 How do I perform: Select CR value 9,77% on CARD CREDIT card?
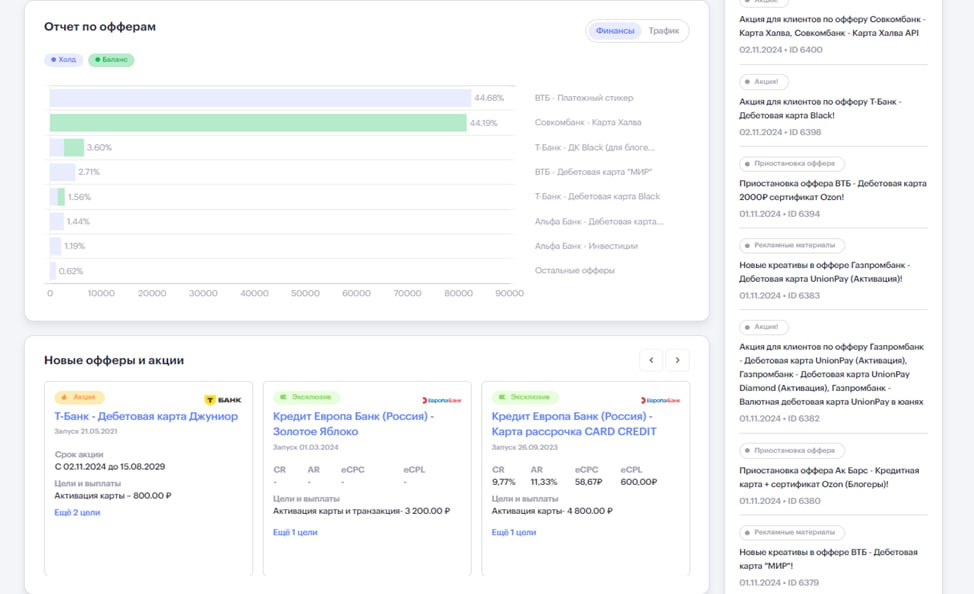tap(504, 482)
